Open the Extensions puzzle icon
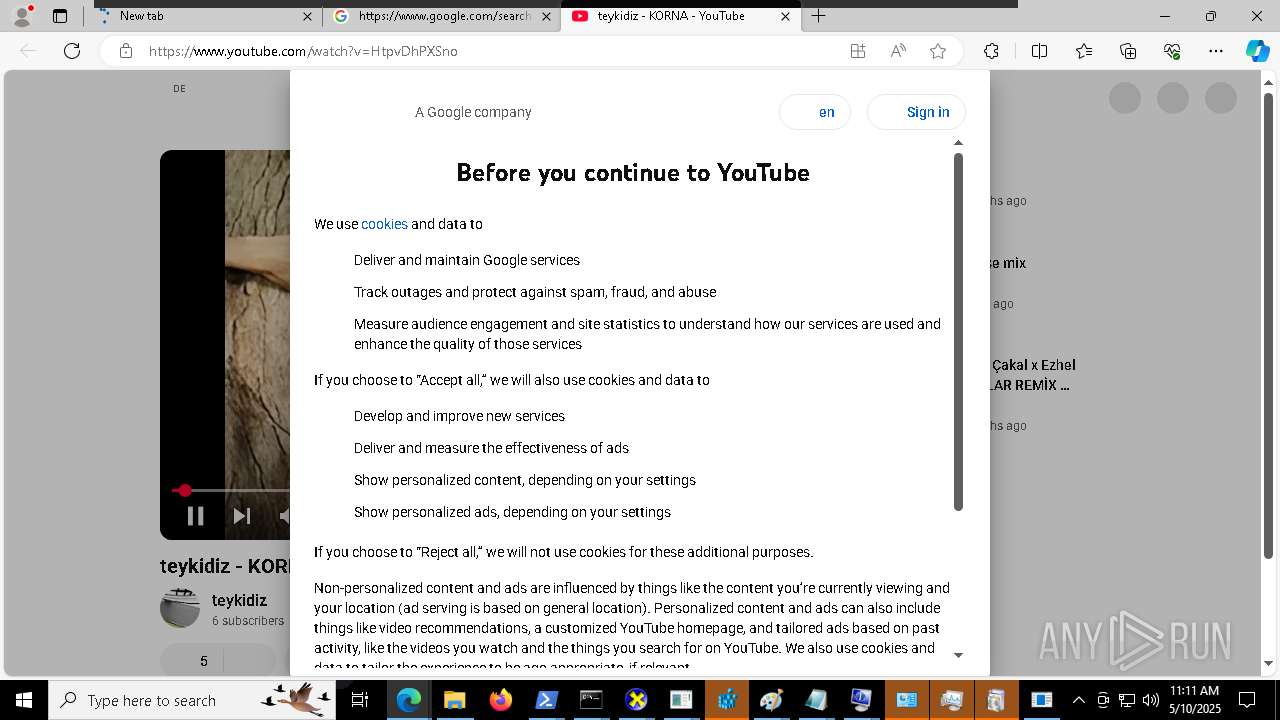The width and height of the screenshot is (1280, 720). (x=991, y=51)
